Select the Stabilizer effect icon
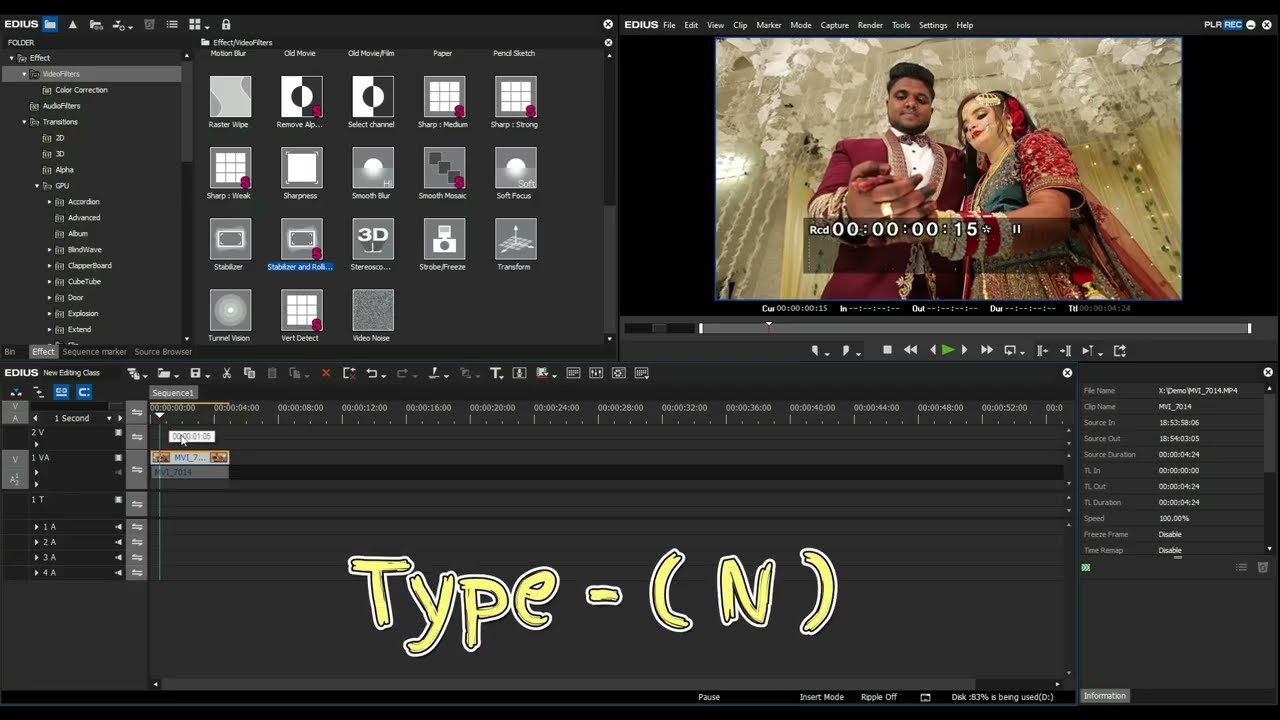Viewport: 1280px width, 720px height. coord(230,239)
